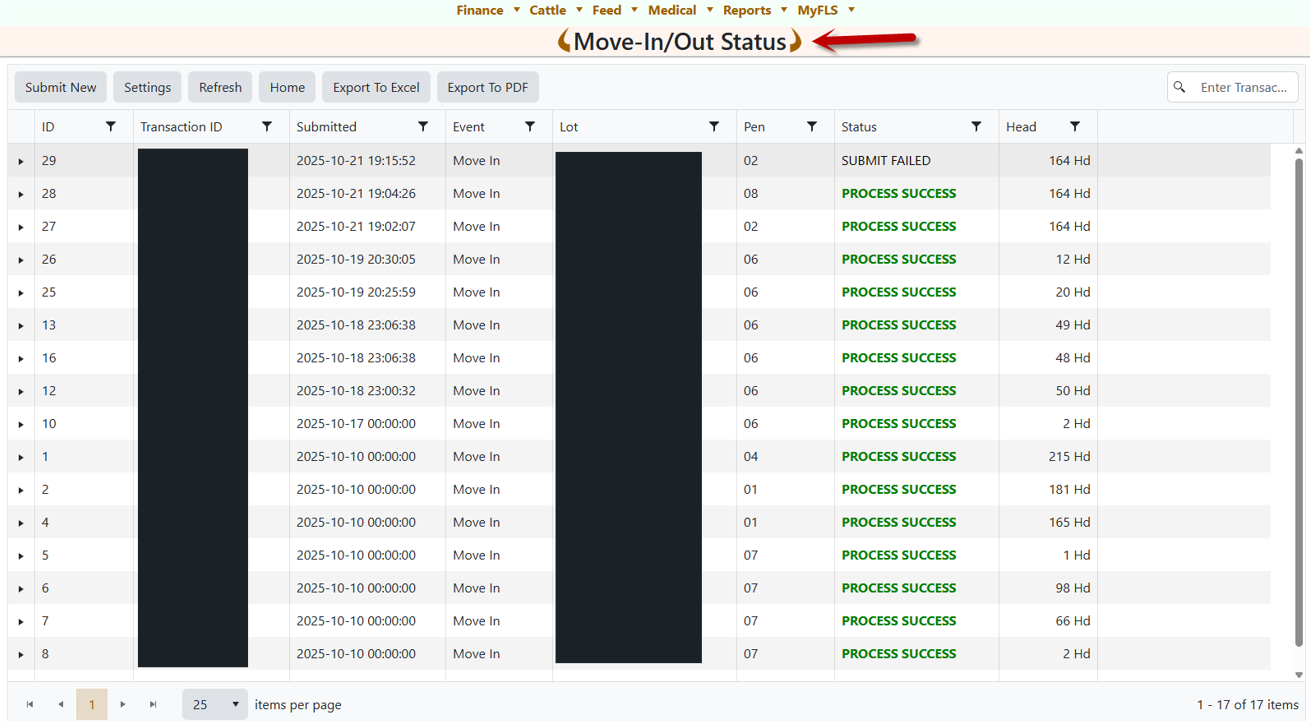The height and width of the screenshot is (721, 1310).
Task: Click the Submit New button
Action: [61, 87]
